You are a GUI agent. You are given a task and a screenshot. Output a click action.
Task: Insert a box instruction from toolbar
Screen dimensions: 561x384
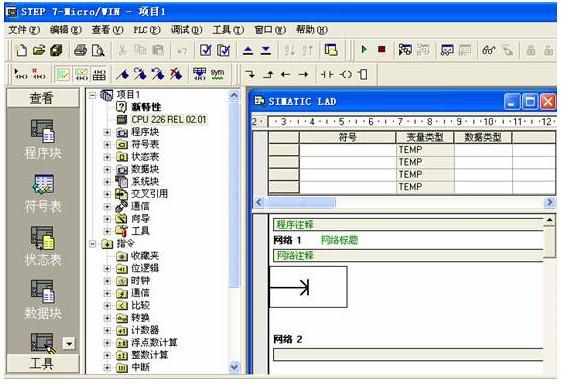tap(363, 74)
